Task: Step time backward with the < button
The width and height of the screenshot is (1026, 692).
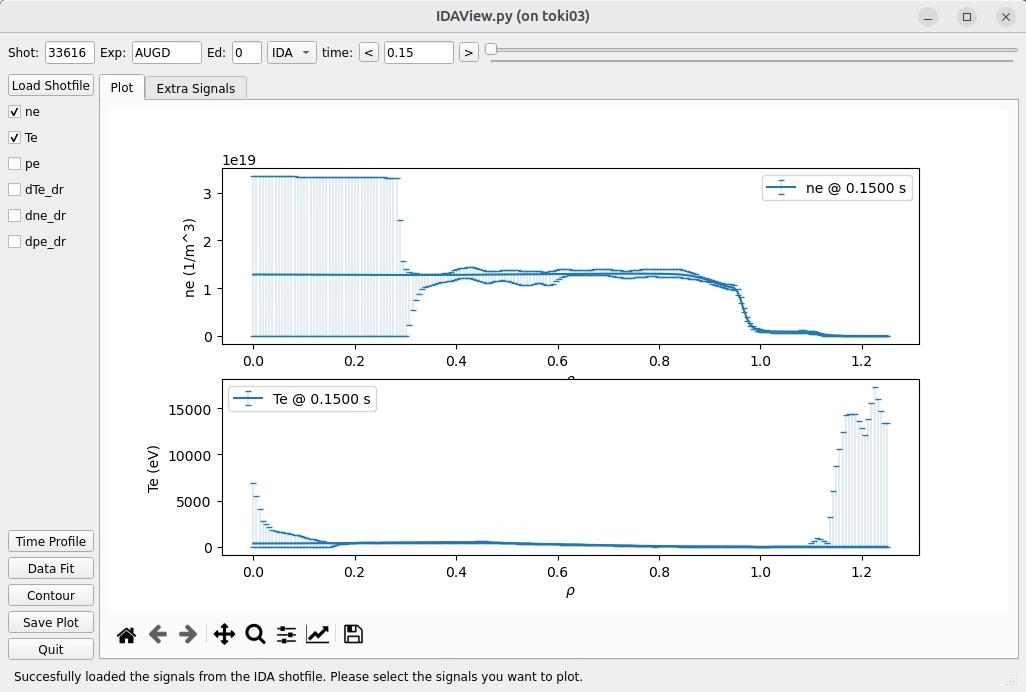Action: coord(369,53)
